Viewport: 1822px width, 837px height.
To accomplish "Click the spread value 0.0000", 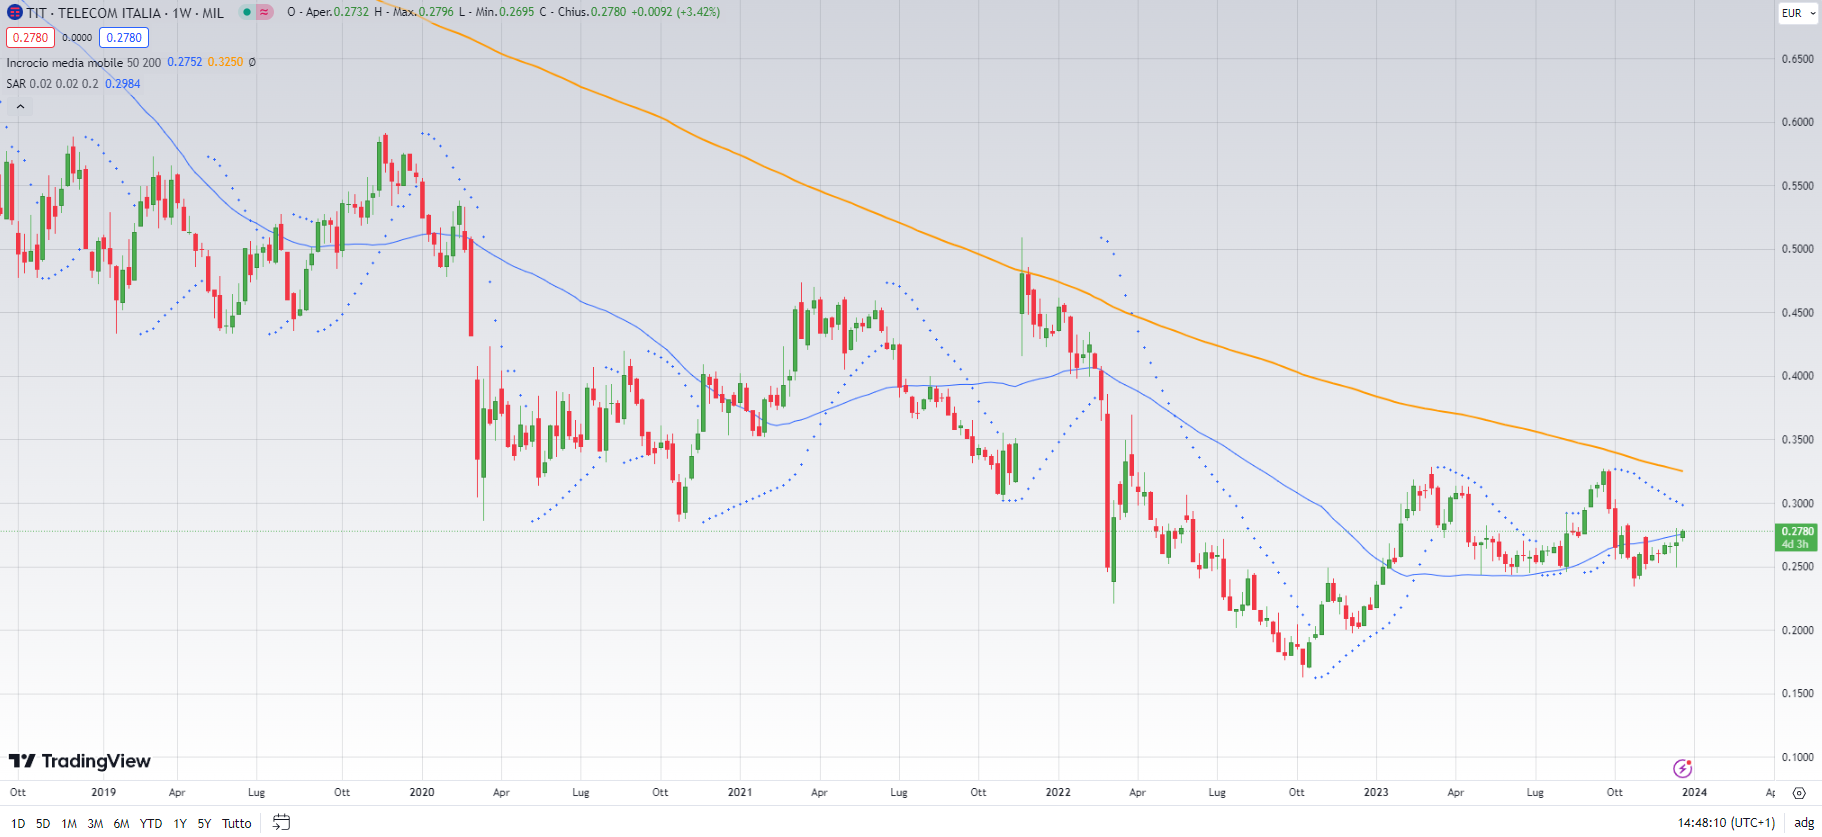I will 77,38.
